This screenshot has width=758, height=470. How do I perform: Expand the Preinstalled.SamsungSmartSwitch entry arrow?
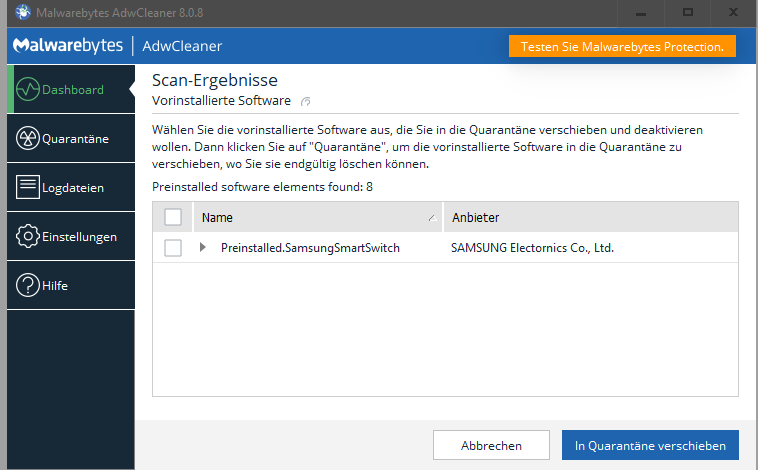203,248
